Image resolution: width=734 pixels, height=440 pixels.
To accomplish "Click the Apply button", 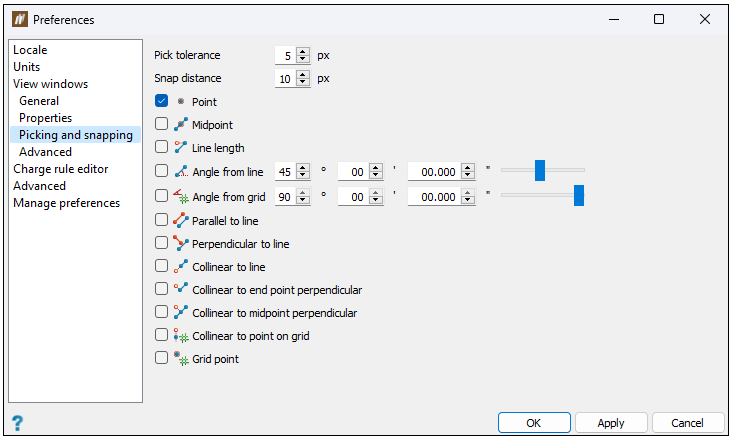I will click(x=611, y=423).
